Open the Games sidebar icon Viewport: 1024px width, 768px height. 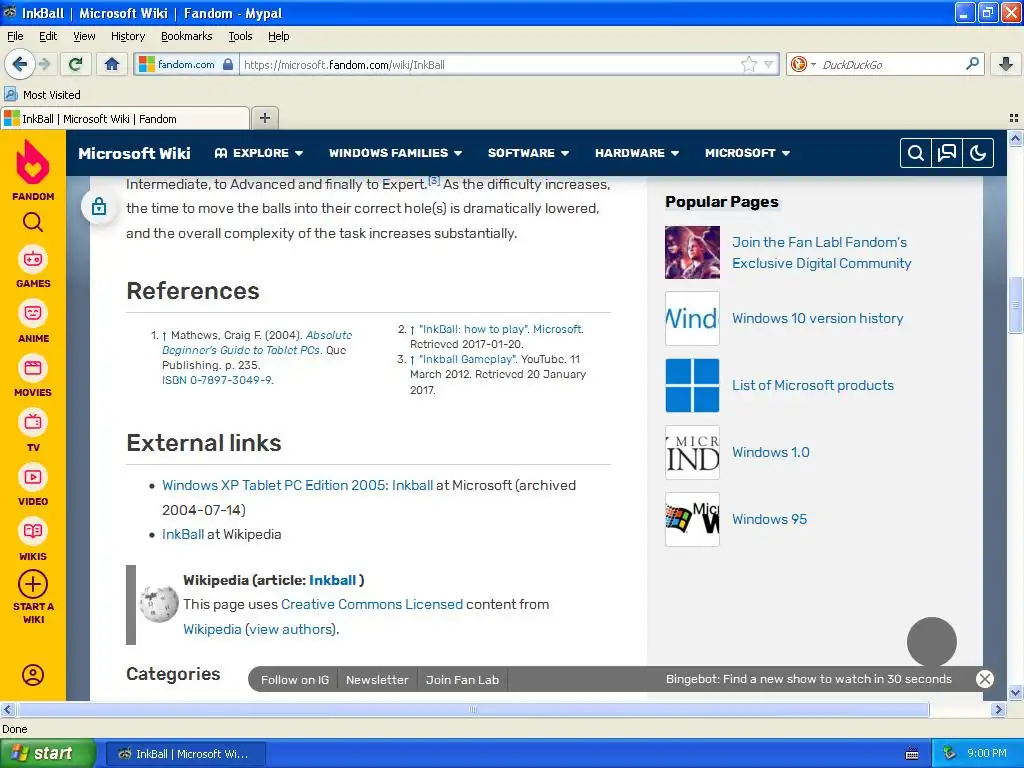tap(33, 259)
